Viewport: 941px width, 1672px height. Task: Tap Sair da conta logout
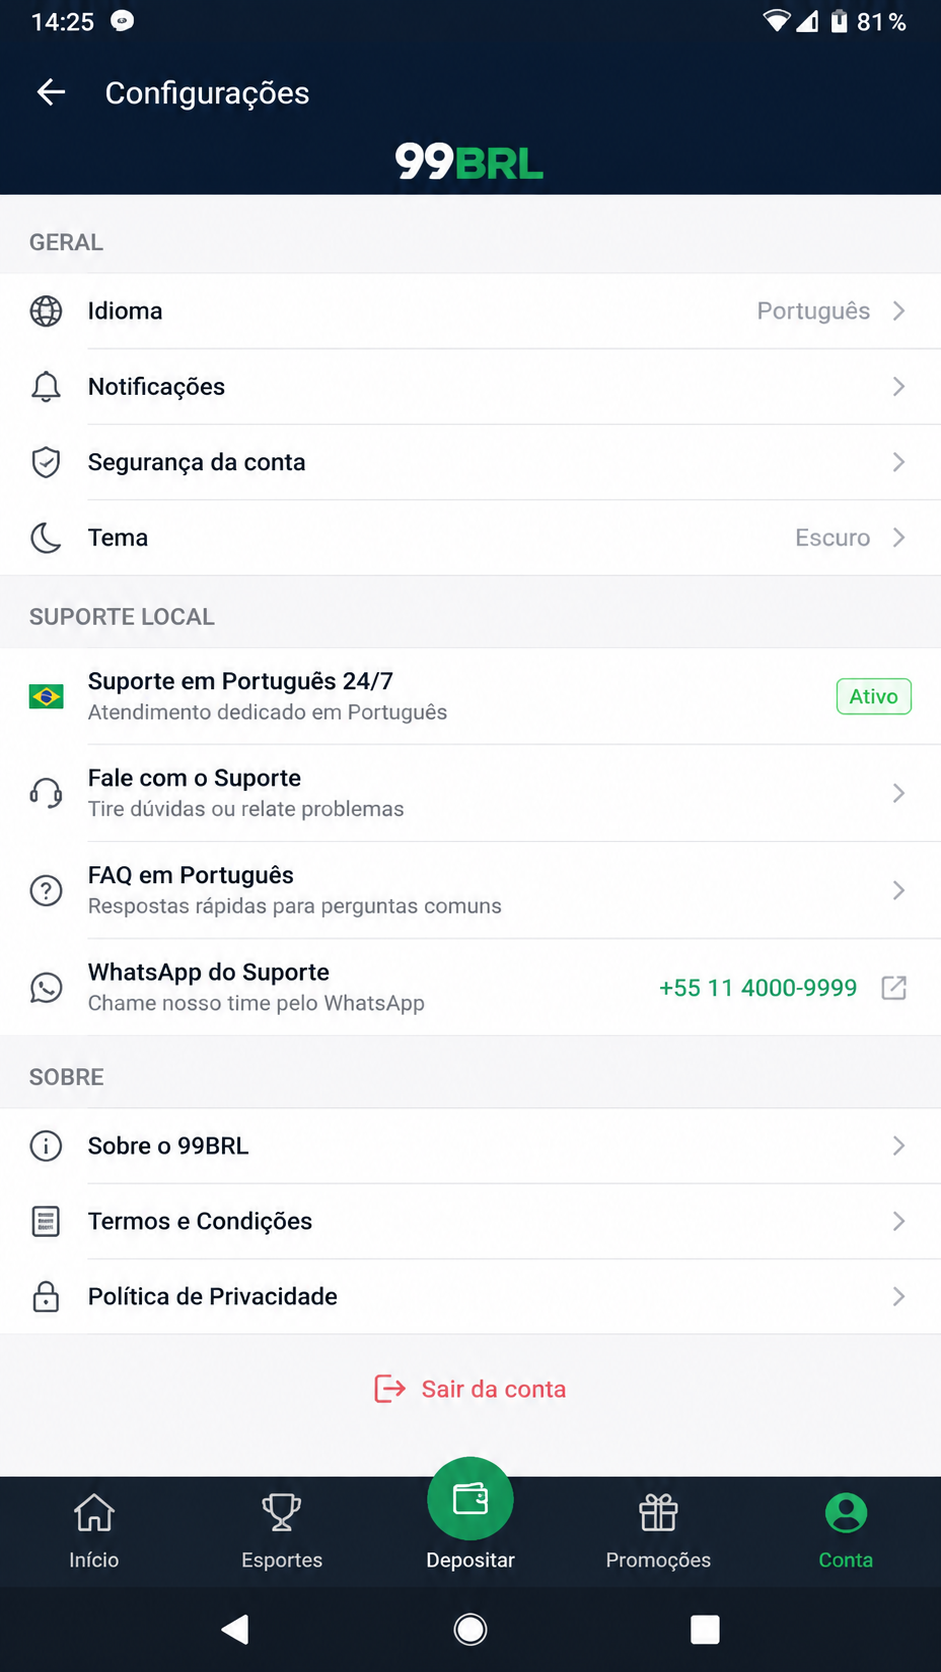470,1389
